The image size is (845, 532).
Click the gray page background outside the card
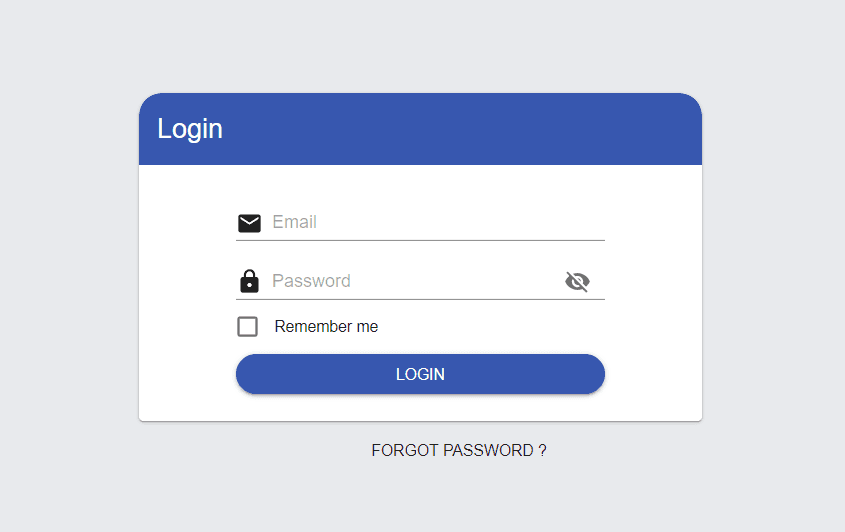point(70,270)
